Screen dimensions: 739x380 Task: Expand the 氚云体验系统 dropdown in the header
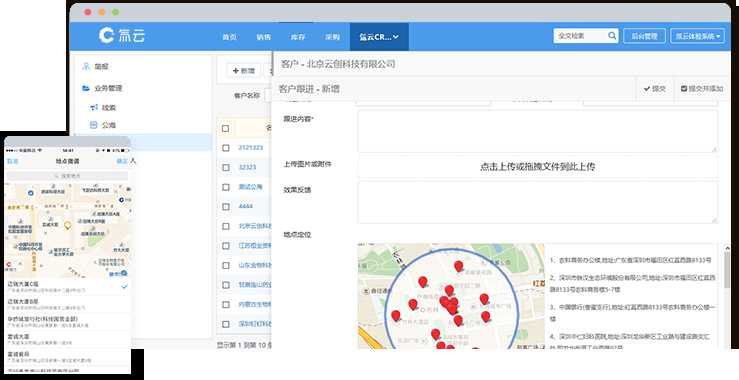(698, 36)
